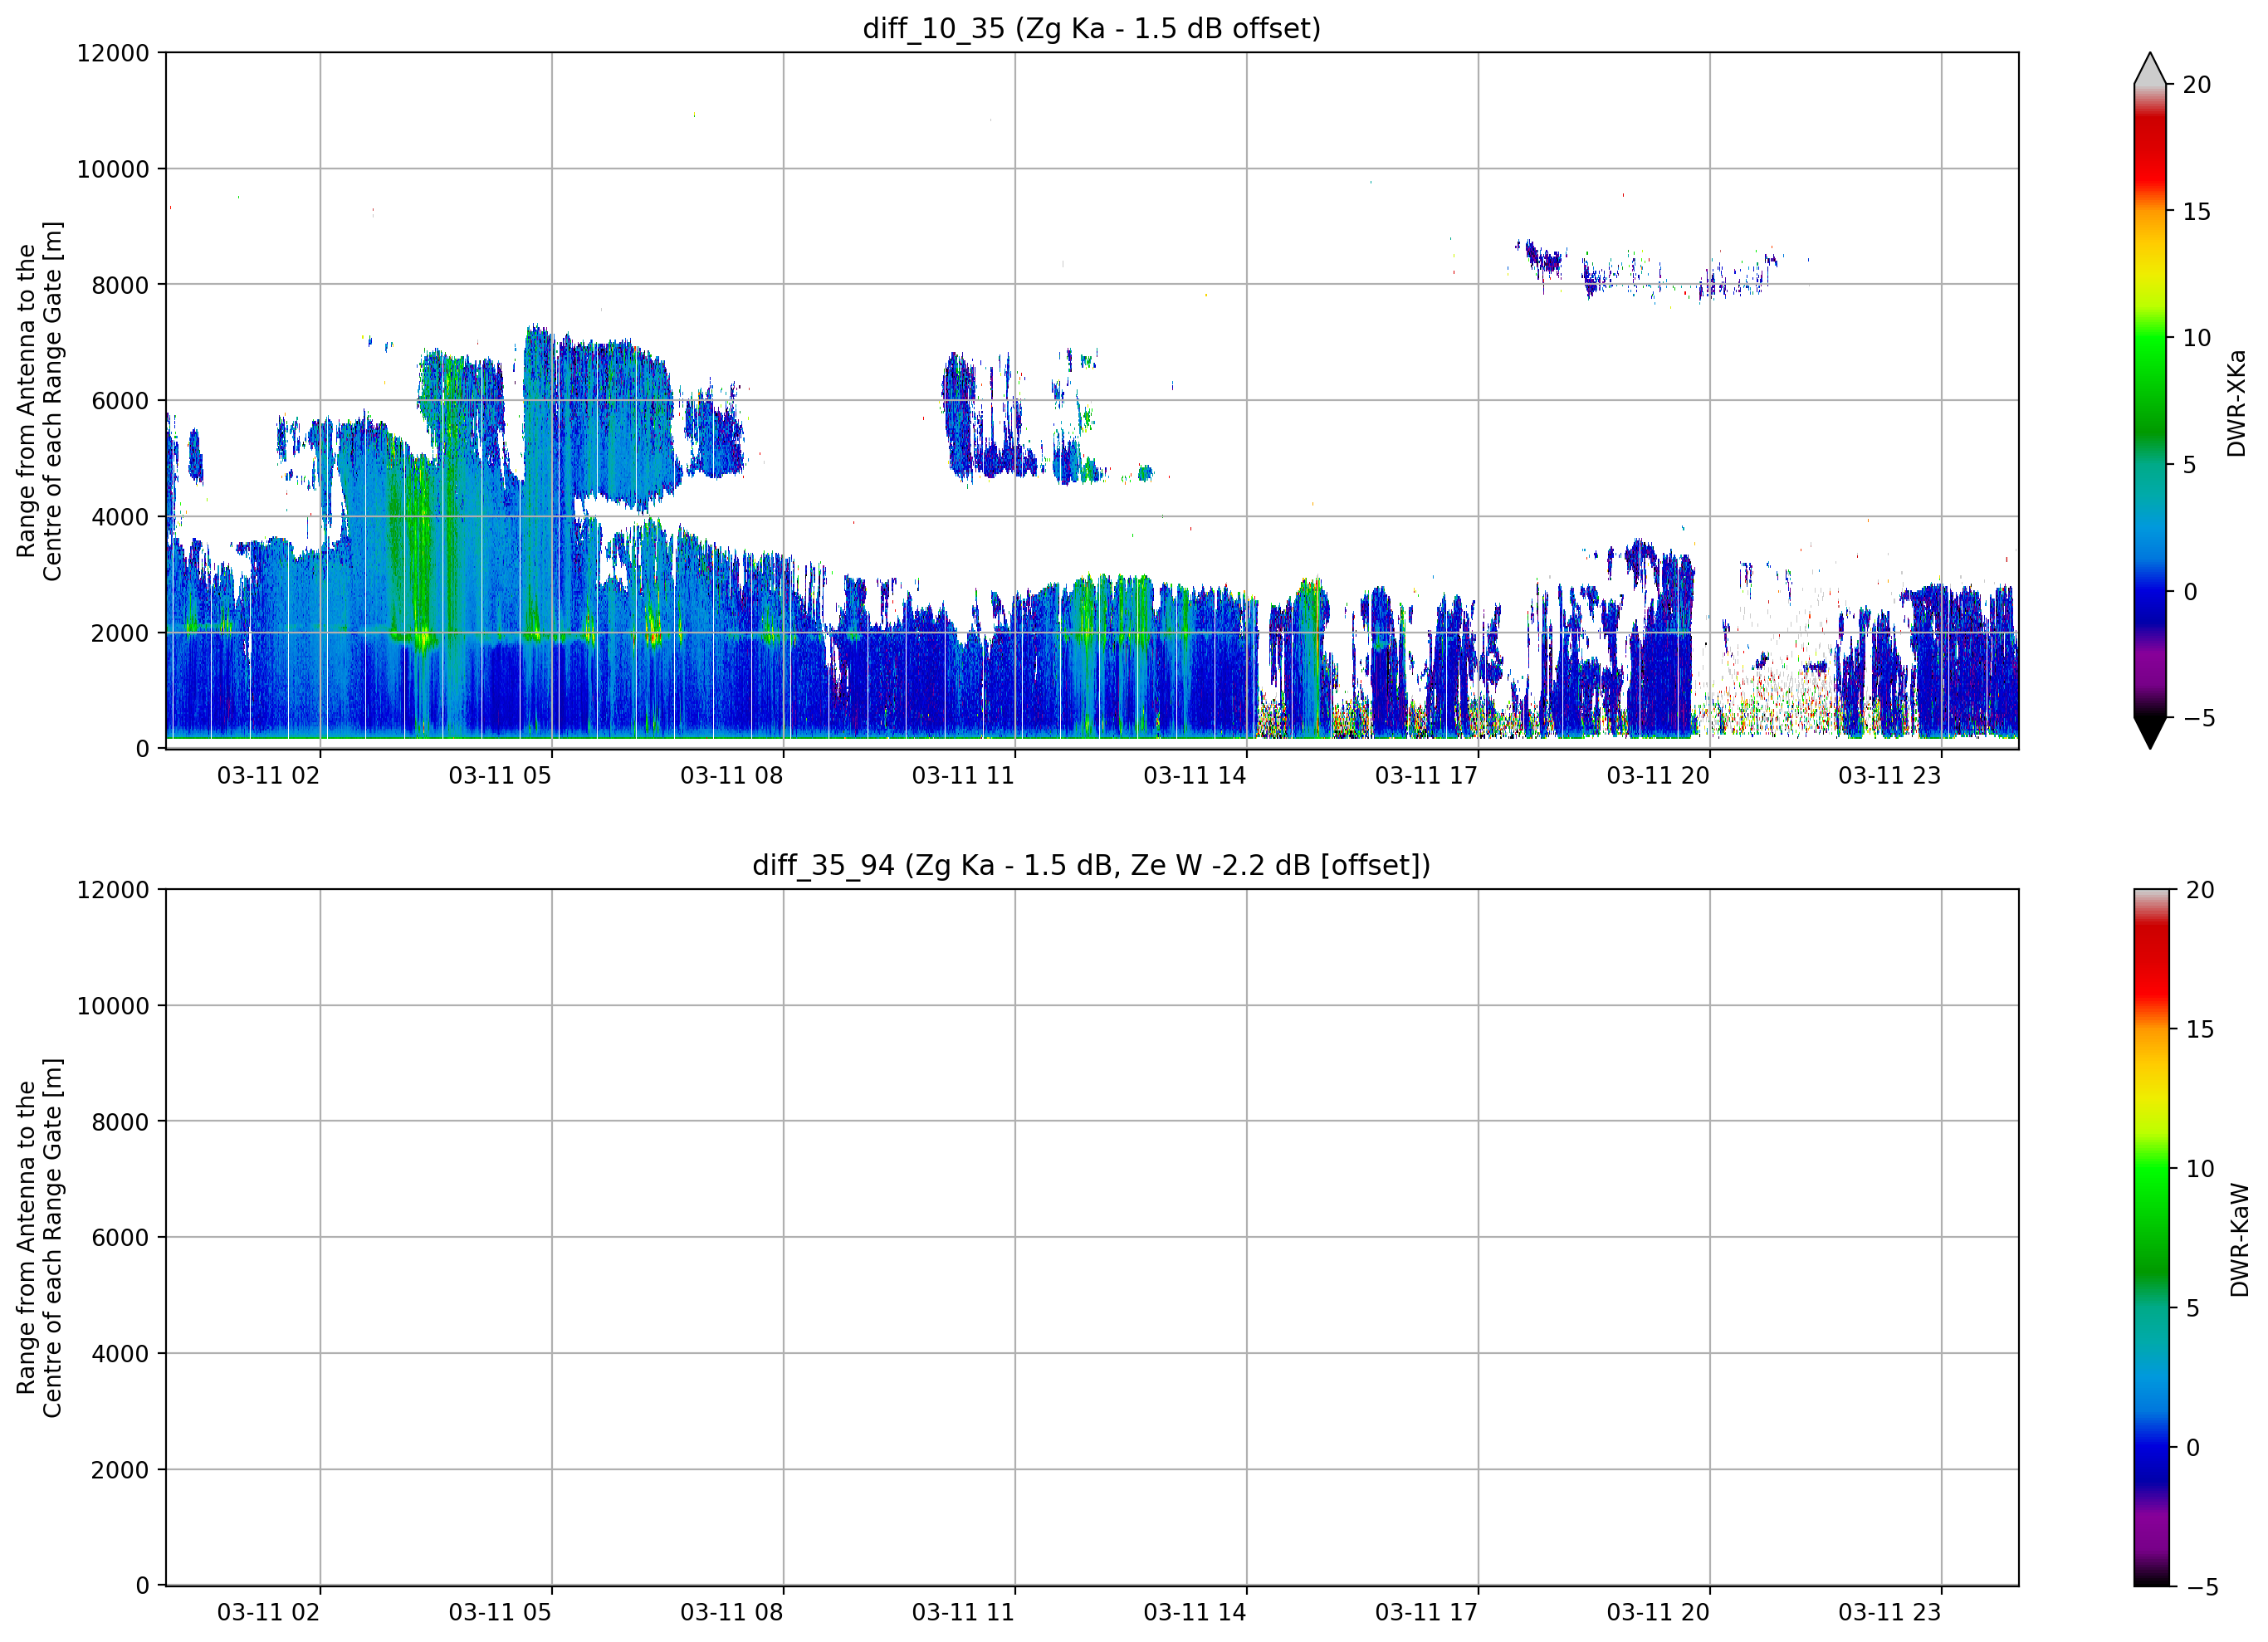Click the 03-11 23 tick label on the bottom plot

pyautogui.click(x=1889, y=1612)
